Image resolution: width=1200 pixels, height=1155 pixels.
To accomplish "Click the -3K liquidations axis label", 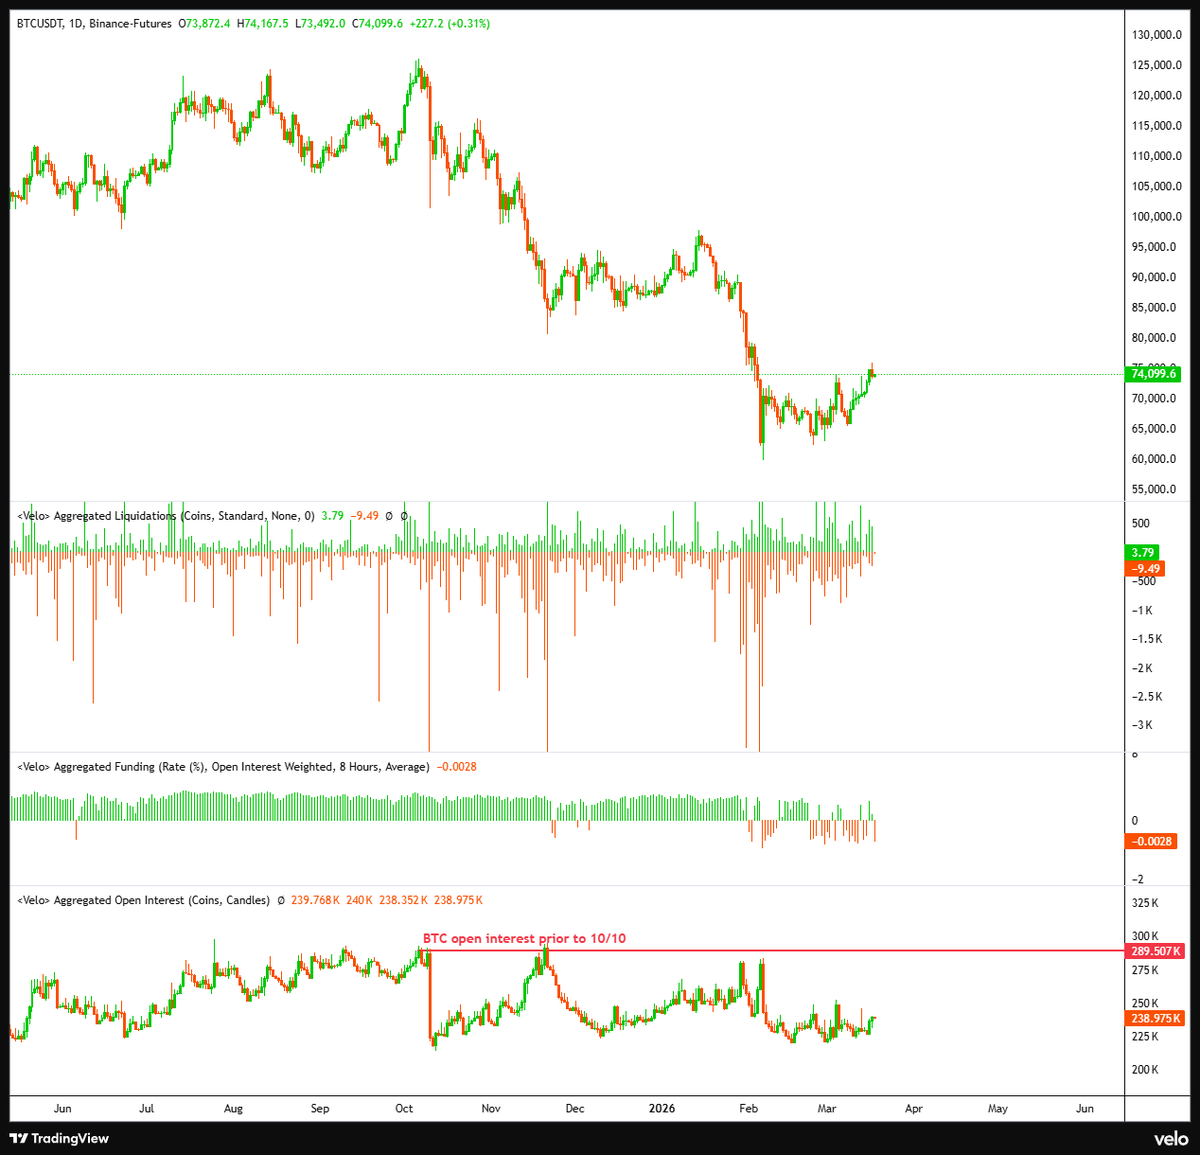I will point(1141,725).
